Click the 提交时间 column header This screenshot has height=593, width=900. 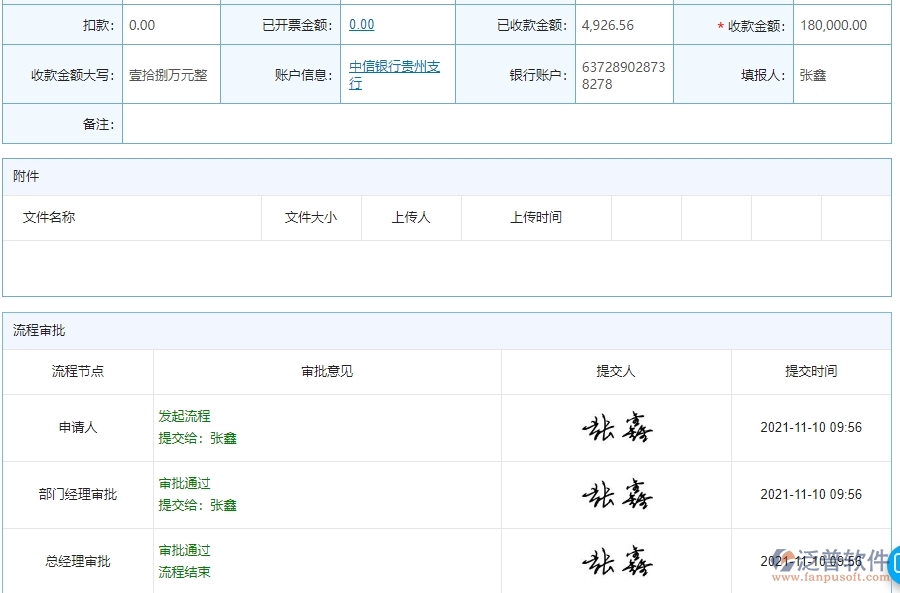coord(810,371)
